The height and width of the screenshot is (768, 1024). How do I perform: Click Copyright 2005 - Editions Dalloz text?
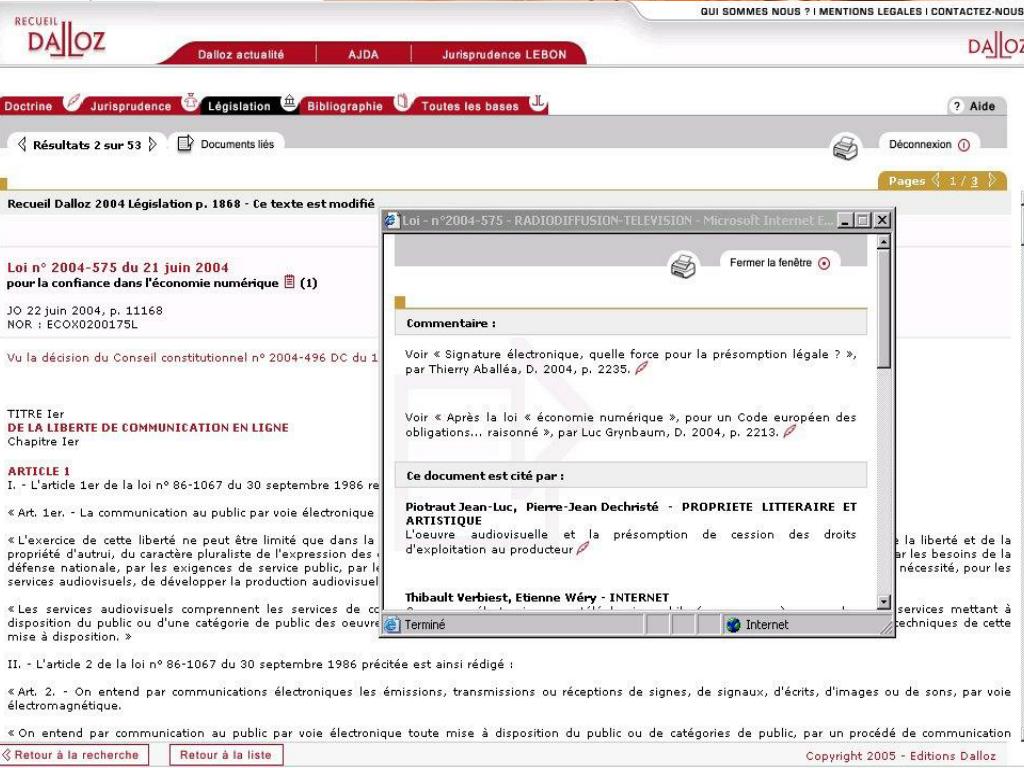901,756
